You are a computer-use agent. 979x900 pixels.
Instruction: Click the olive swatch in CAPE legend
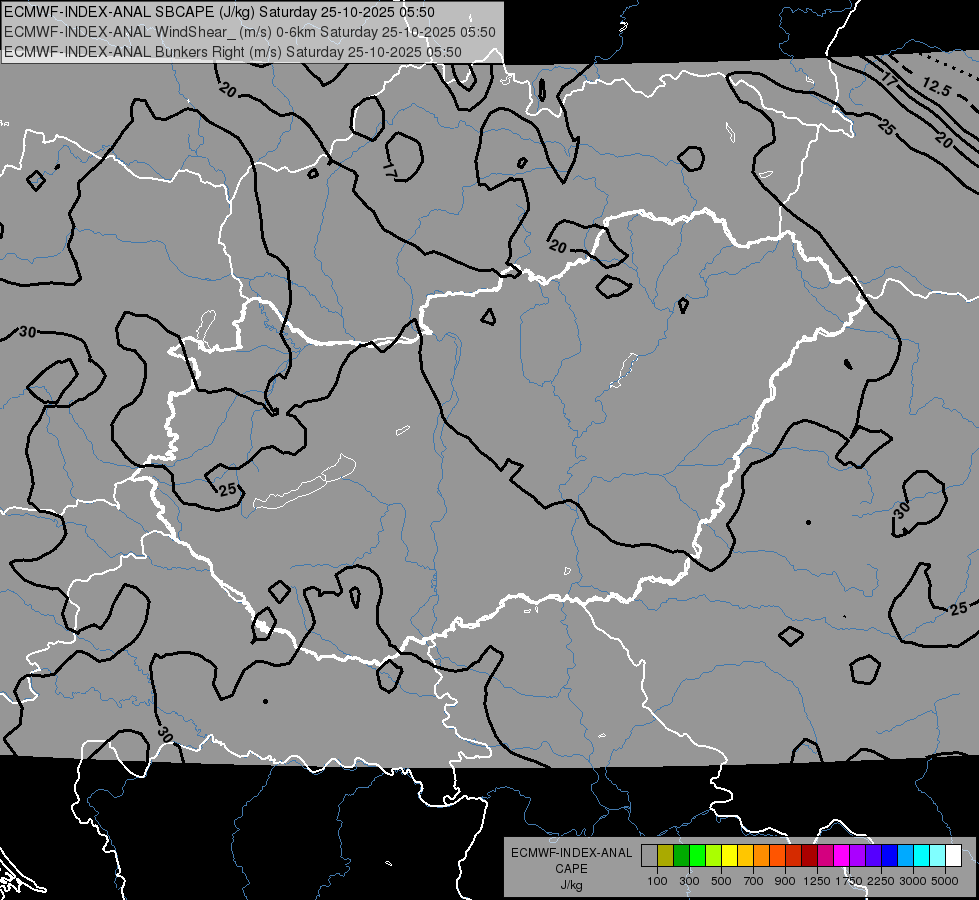tap(666, 856)
